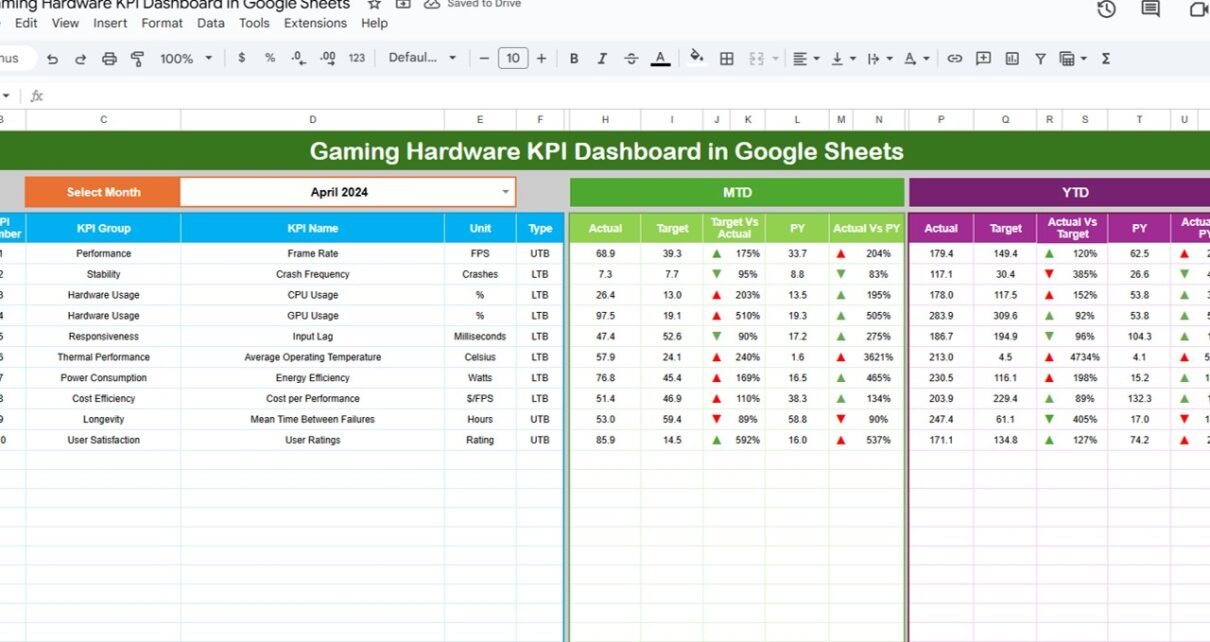Print the spreadsheet with printer icon

[110, 59]
